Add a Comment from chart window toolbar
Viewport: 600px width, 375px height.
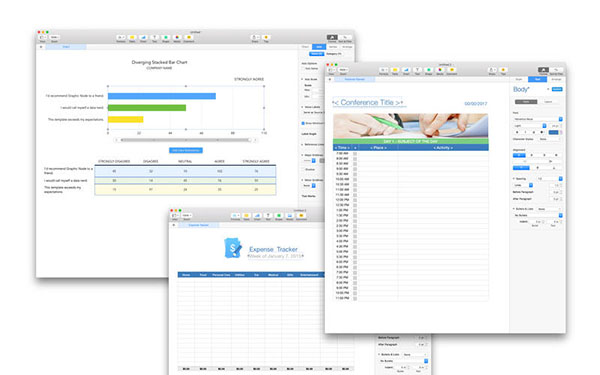188,38
